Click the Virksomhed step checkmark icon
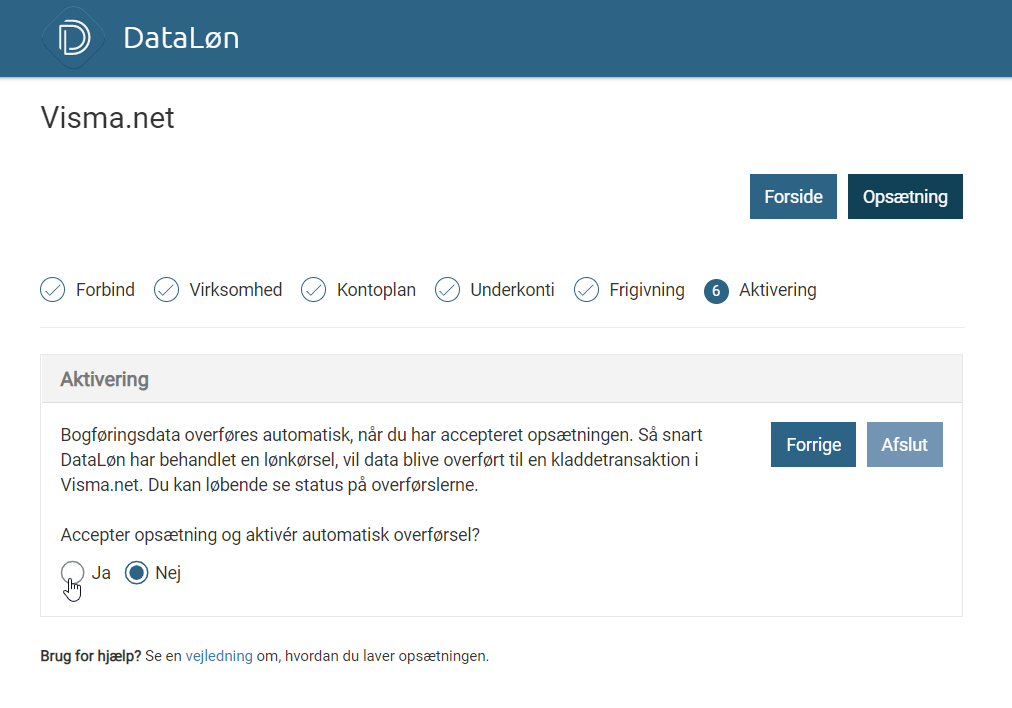Image resolution: width=1012 pixels, height=708 pixels. tap(166, 290)
